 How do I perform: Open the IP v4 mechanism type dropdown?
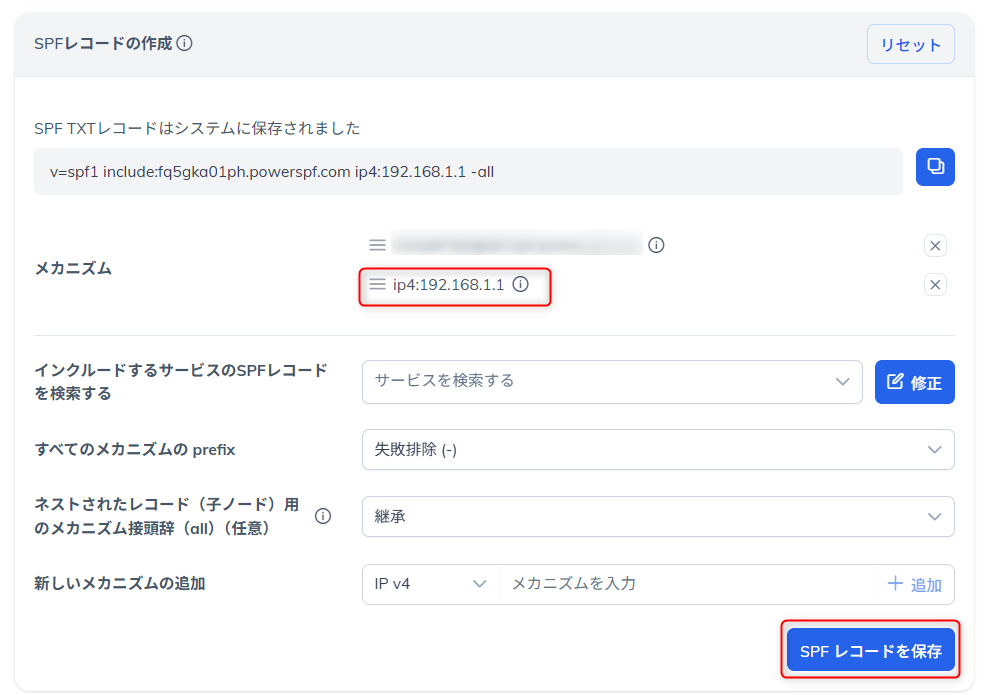pos(430,584)
